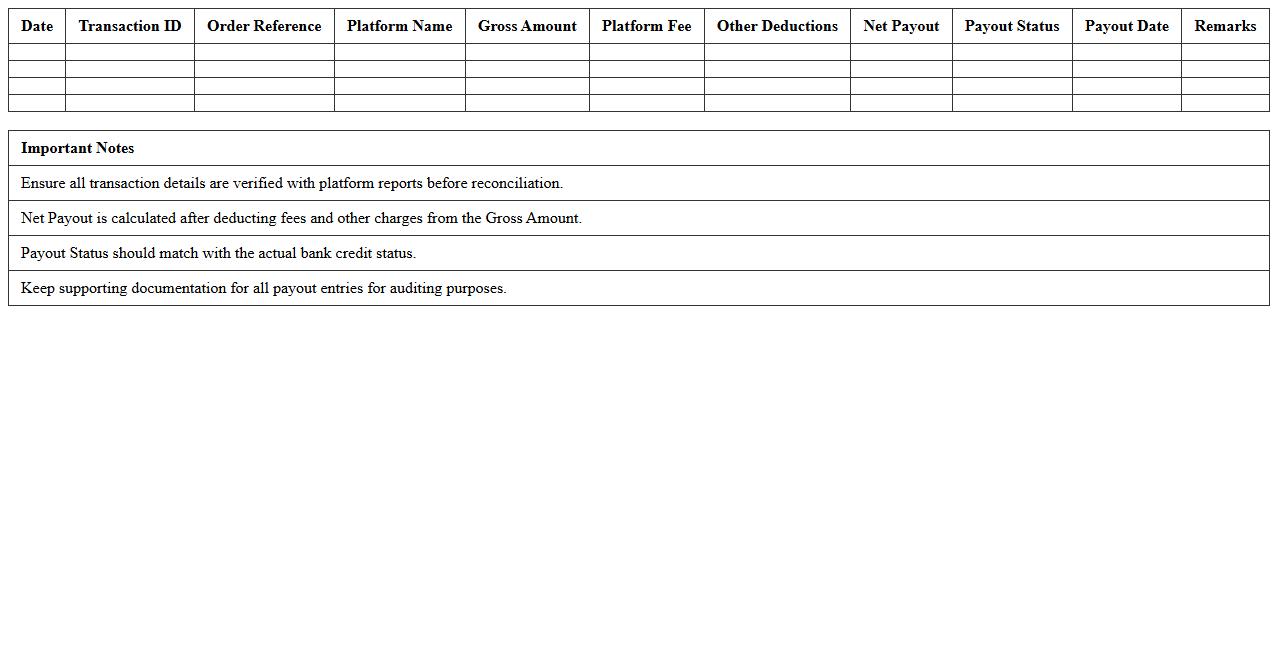Select the Payout Date header cell
The image size is (1278, 650).
coord(1126,26)
